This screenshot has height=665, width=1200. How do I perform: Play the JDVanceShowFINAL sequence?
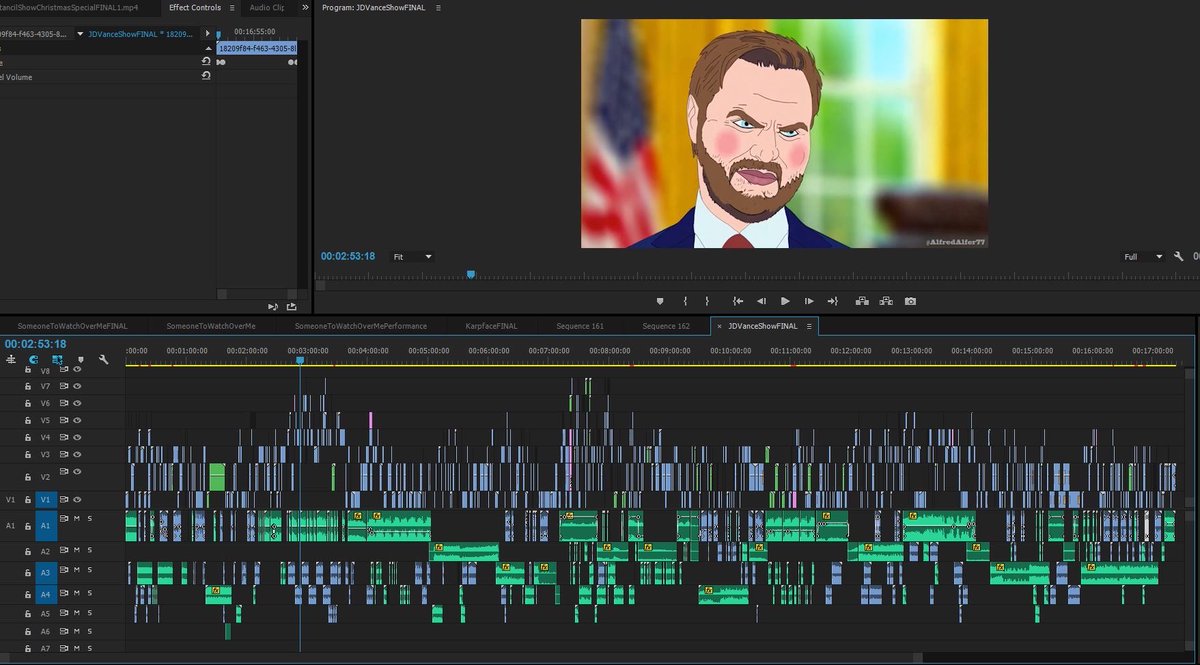[785, 301]
